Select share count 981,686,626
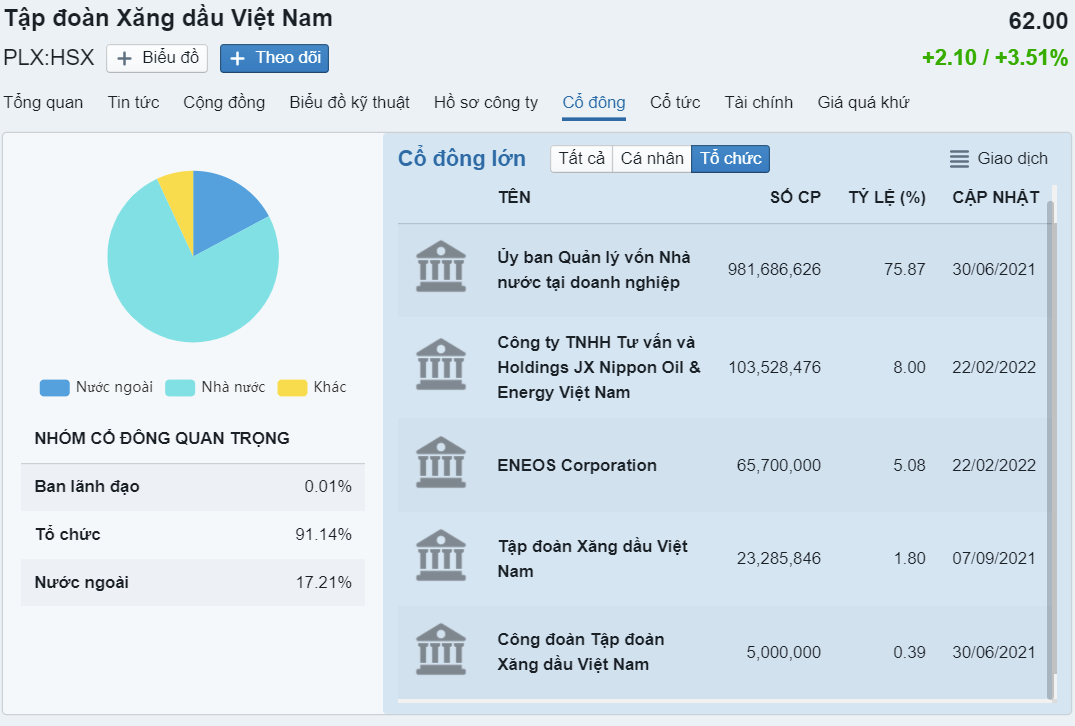The width and height of the screenshot is (1075, 726). pos(774,269)
